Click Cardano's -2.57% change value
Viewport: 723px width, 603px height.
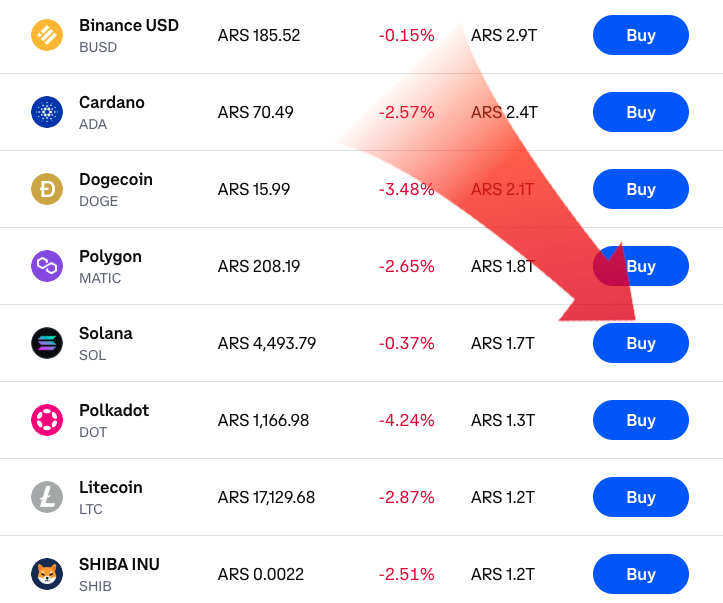(x=406, y=112)
